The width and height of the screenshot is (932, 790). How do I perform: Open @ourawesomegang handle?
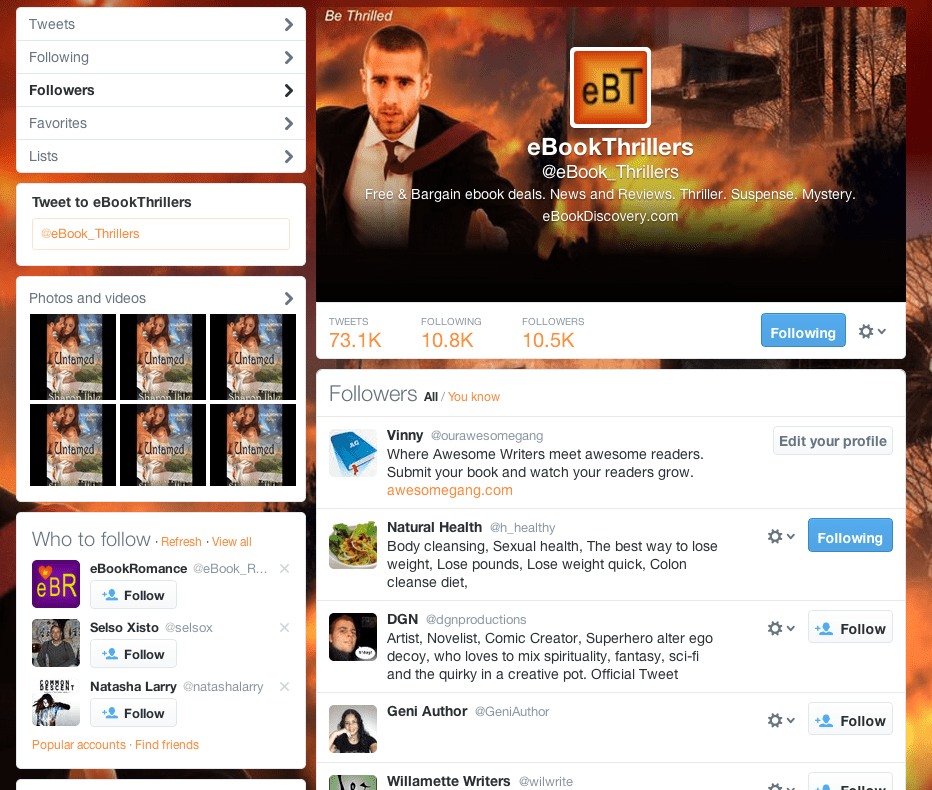tap(487, 436)
